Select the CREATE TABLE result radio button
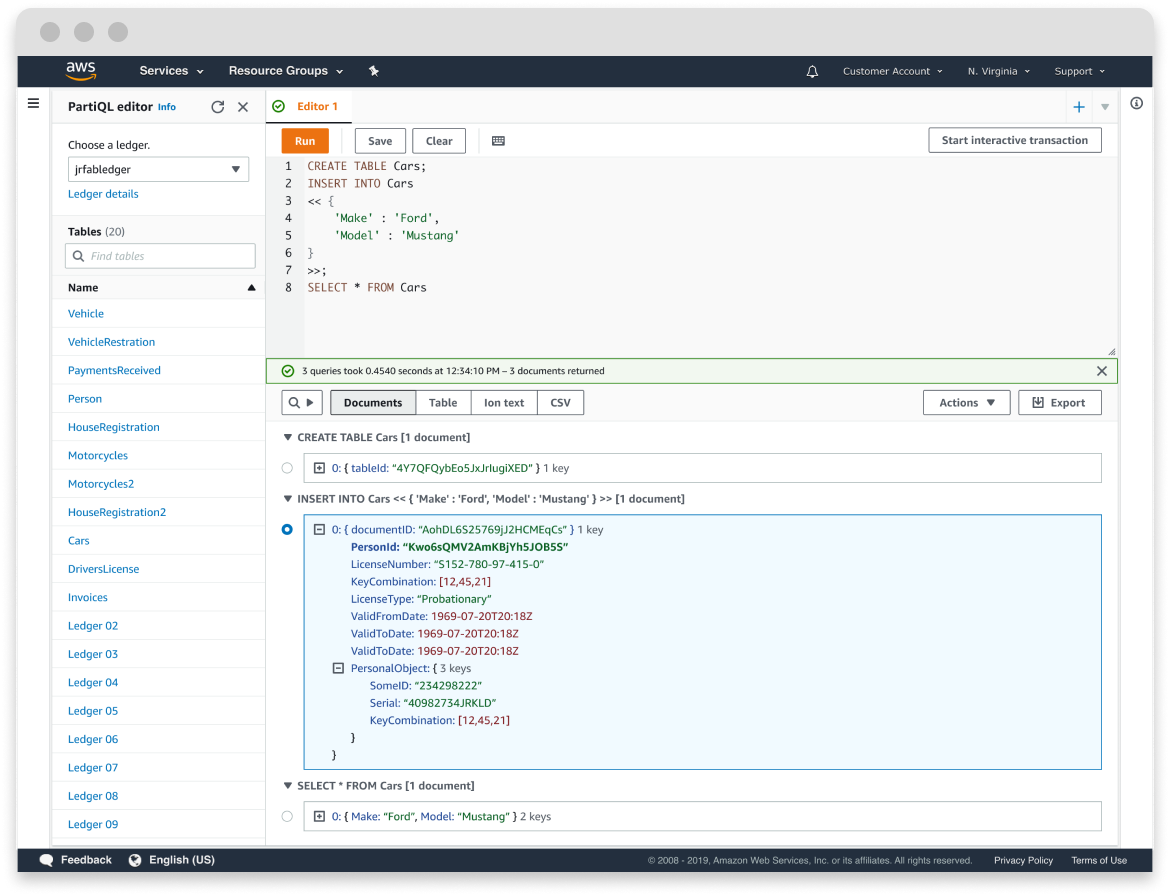Image resolution: width=1170 pixels, height=896 pixels. click(x=288, y=468)
